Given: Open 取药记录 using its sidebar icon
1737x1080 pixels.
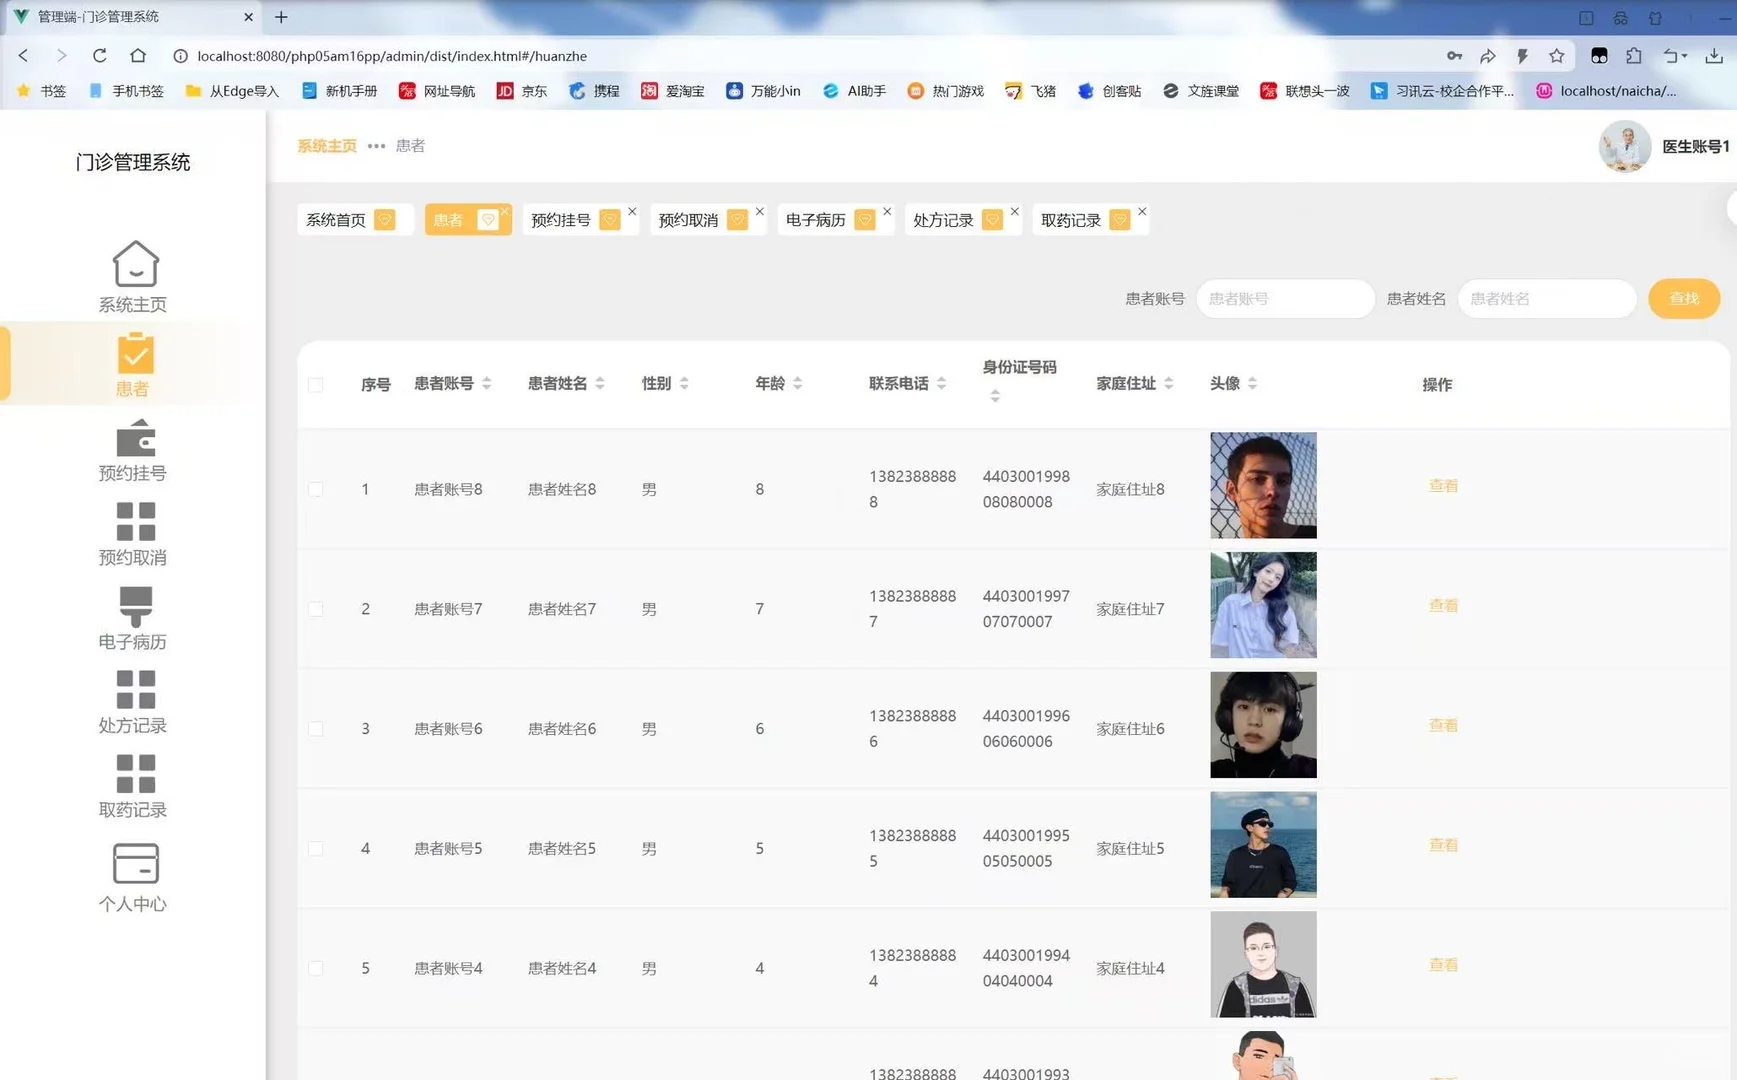Looking at the screenshot, I should 133,773.
